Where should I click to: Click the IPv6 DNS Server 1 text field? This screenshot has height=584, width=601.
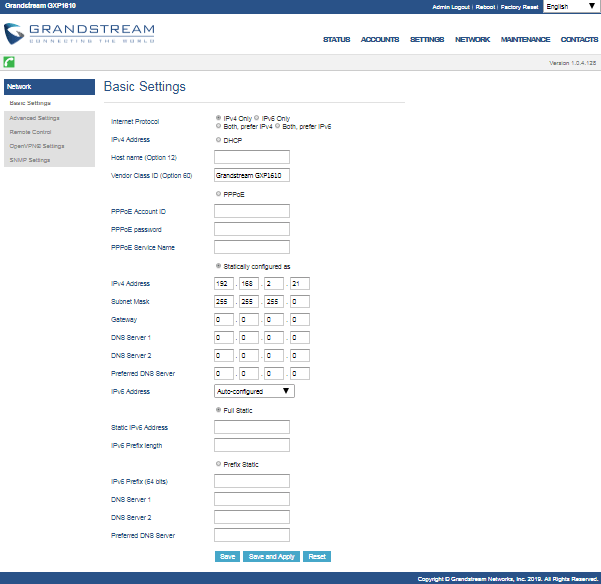pos(252,499)
